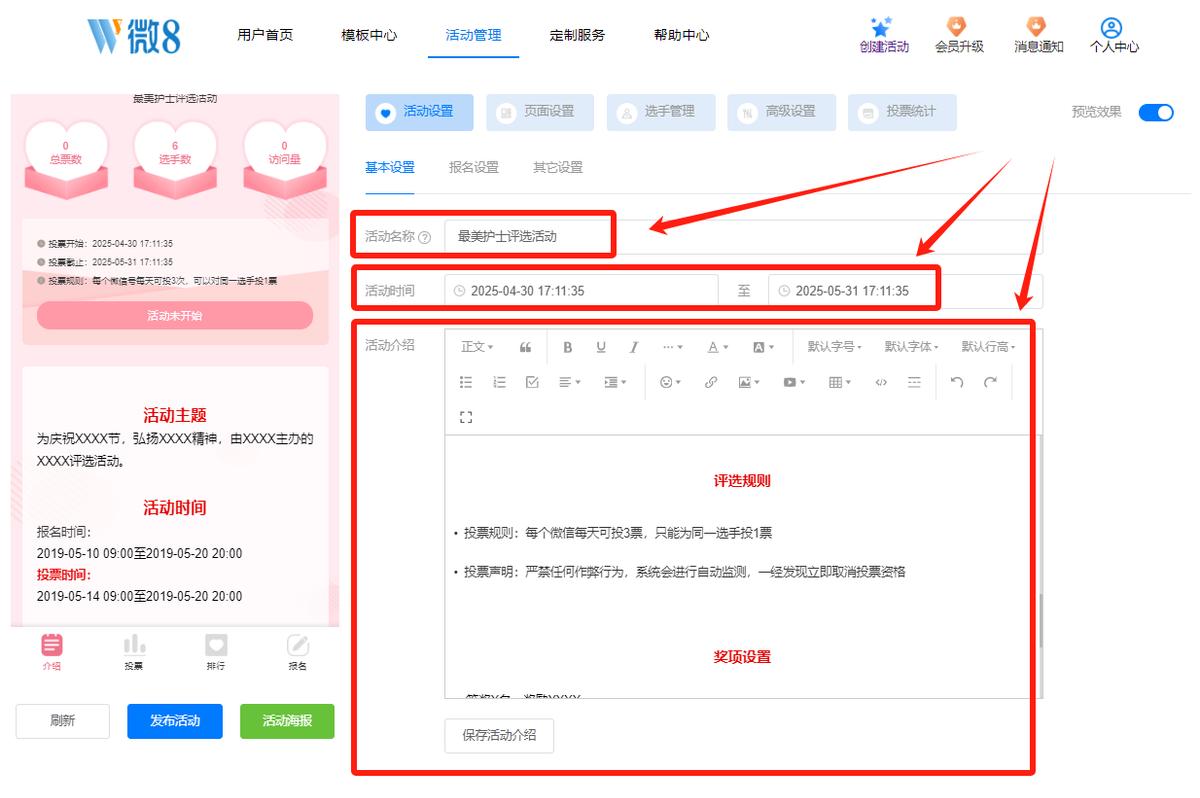Switch to the 投票统计 tab

point(901,112)
